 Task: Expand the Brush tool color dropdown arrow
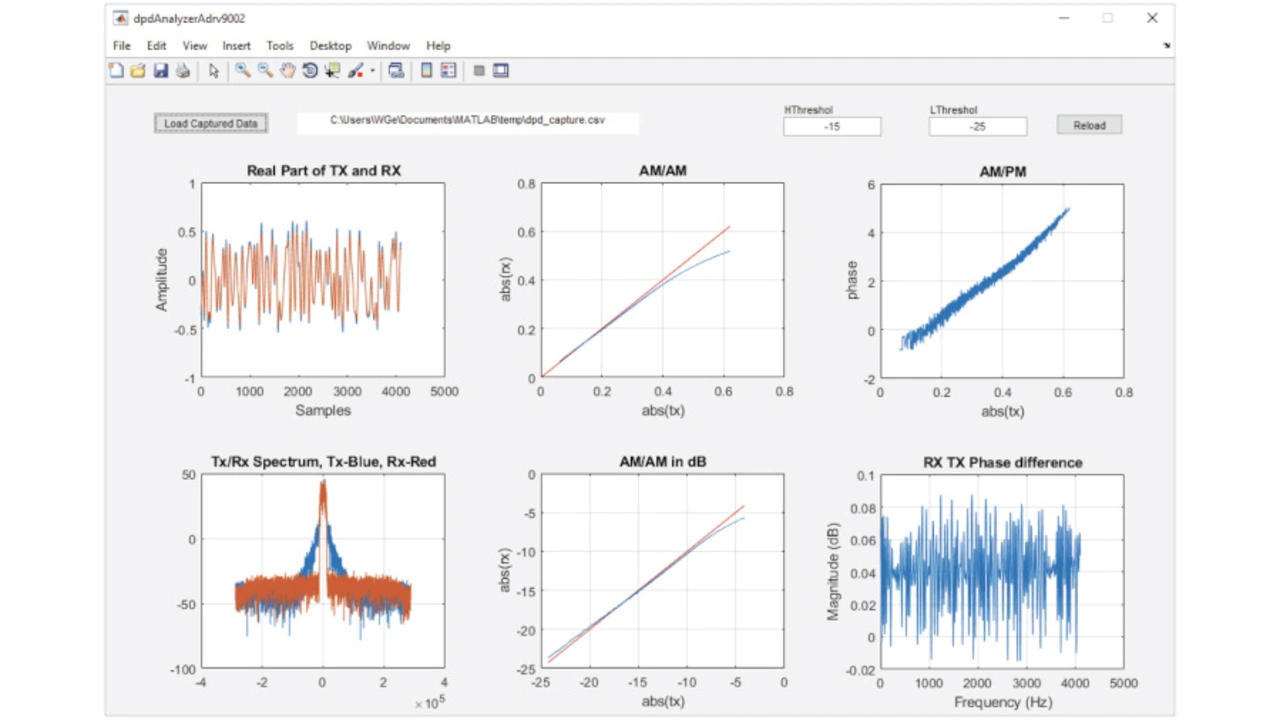(373, 71)
